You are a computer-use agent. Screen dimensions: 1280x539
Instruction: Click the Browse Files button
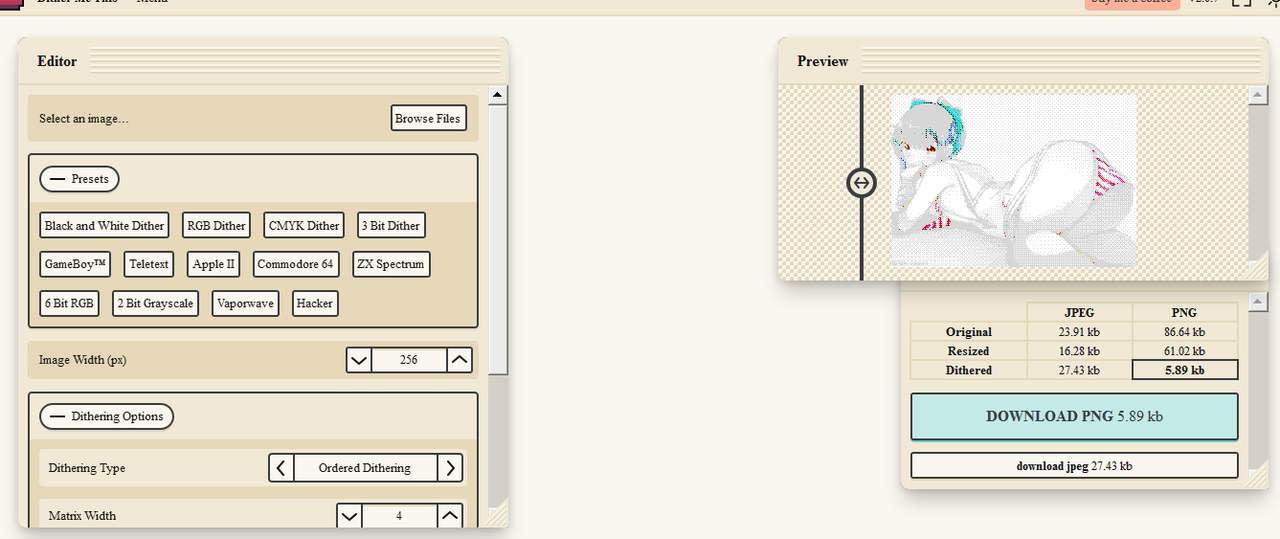click(x=428, y=118)
